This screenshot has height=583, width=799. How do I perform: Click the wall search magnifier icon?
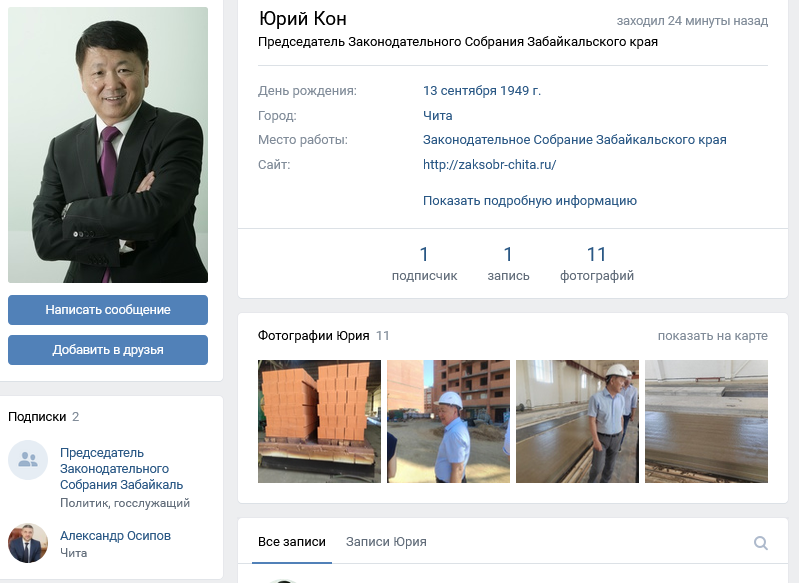click(x=760, y=543)
